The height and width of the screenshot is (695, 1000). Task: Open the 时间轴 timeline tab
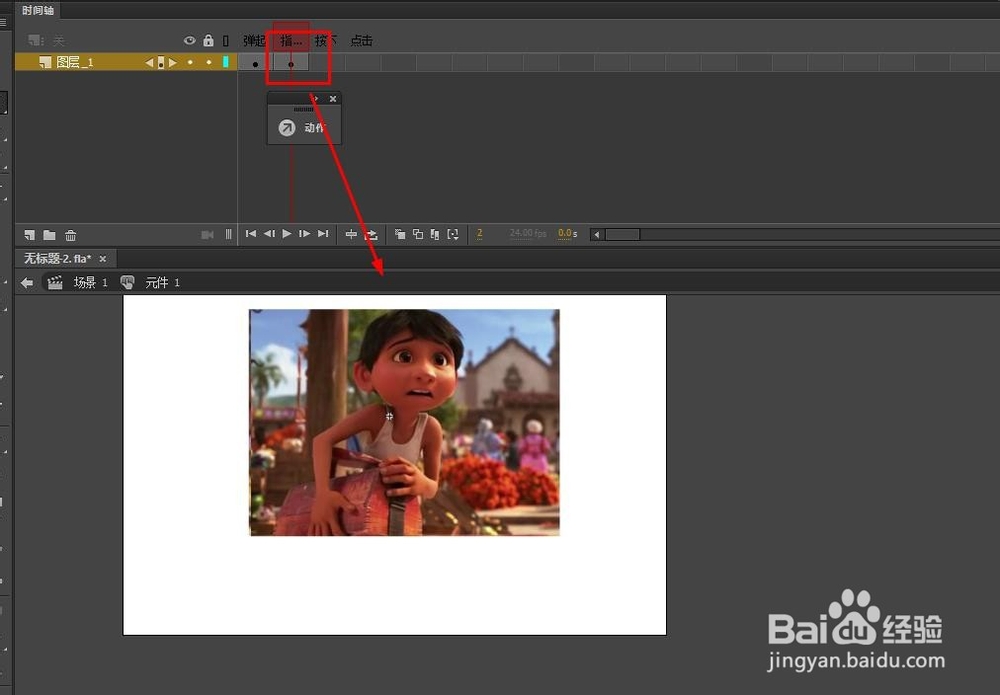pos(38,10)
